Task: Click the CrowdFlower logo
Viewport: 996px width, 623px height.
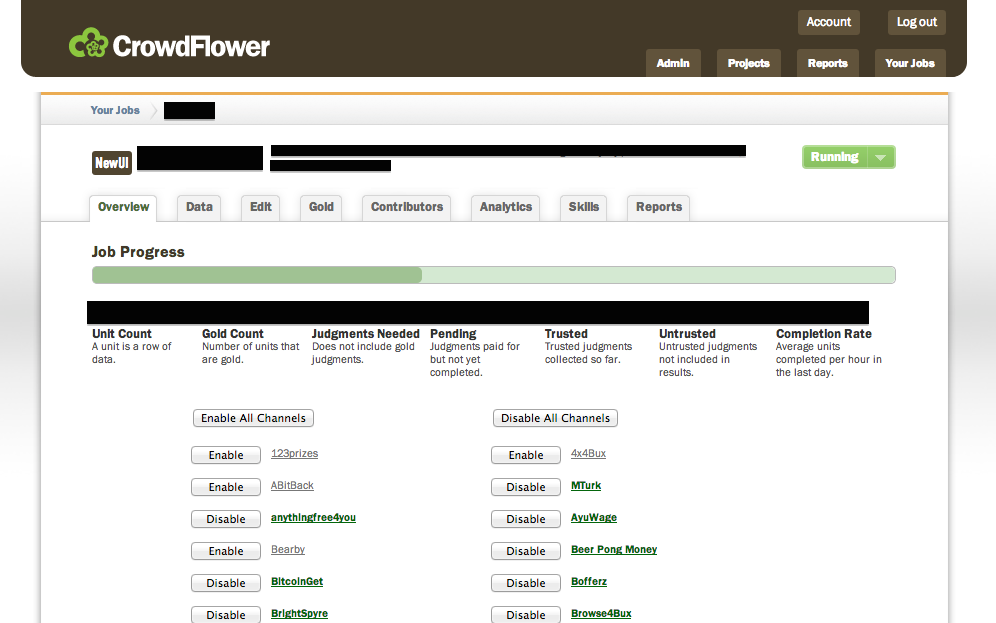Action: tap(169, 44)
